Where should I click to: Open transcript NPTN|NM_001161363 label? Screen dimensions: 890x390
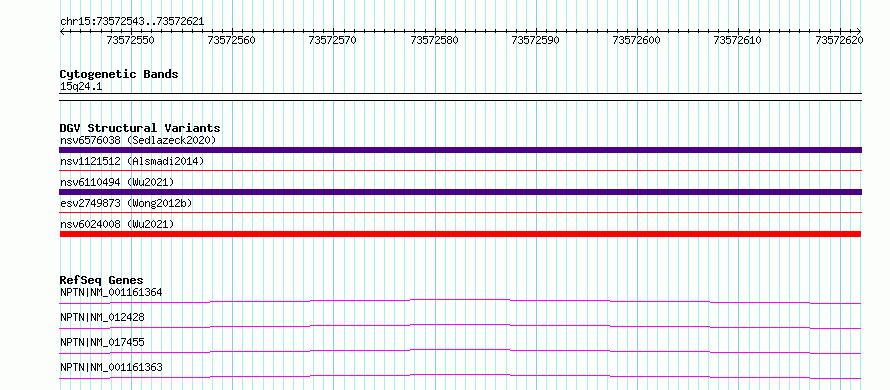coord(111,367)
